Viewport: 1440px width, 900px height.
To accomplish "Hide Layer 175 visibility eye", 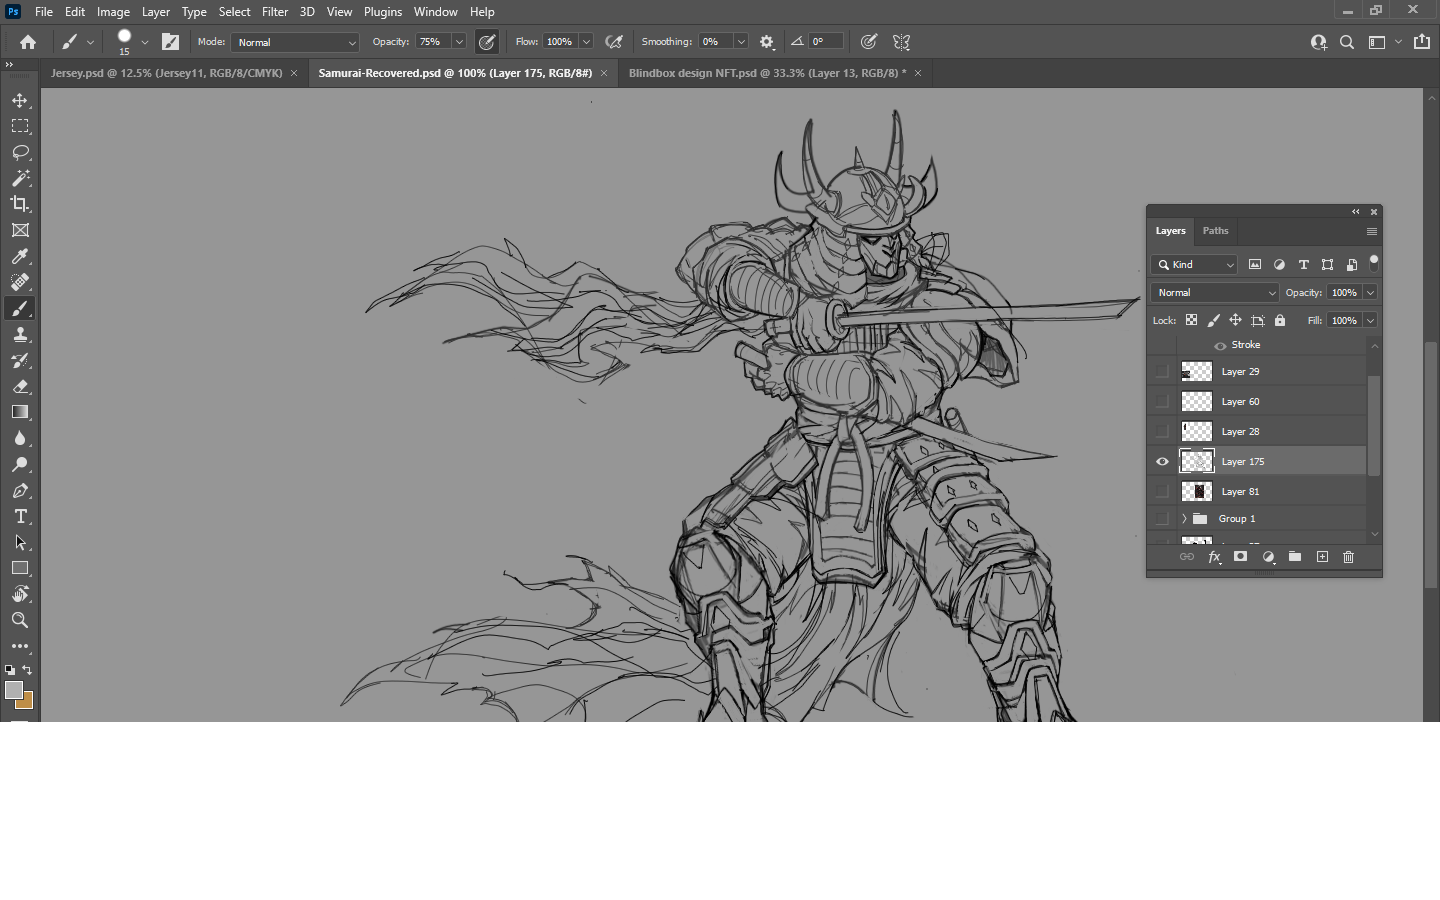I will [1162, 461].
